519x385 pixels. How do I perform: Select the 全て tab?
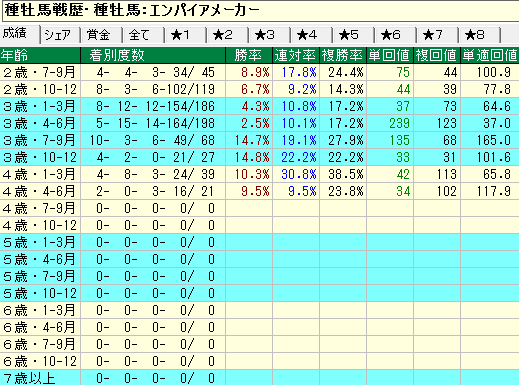144,35
